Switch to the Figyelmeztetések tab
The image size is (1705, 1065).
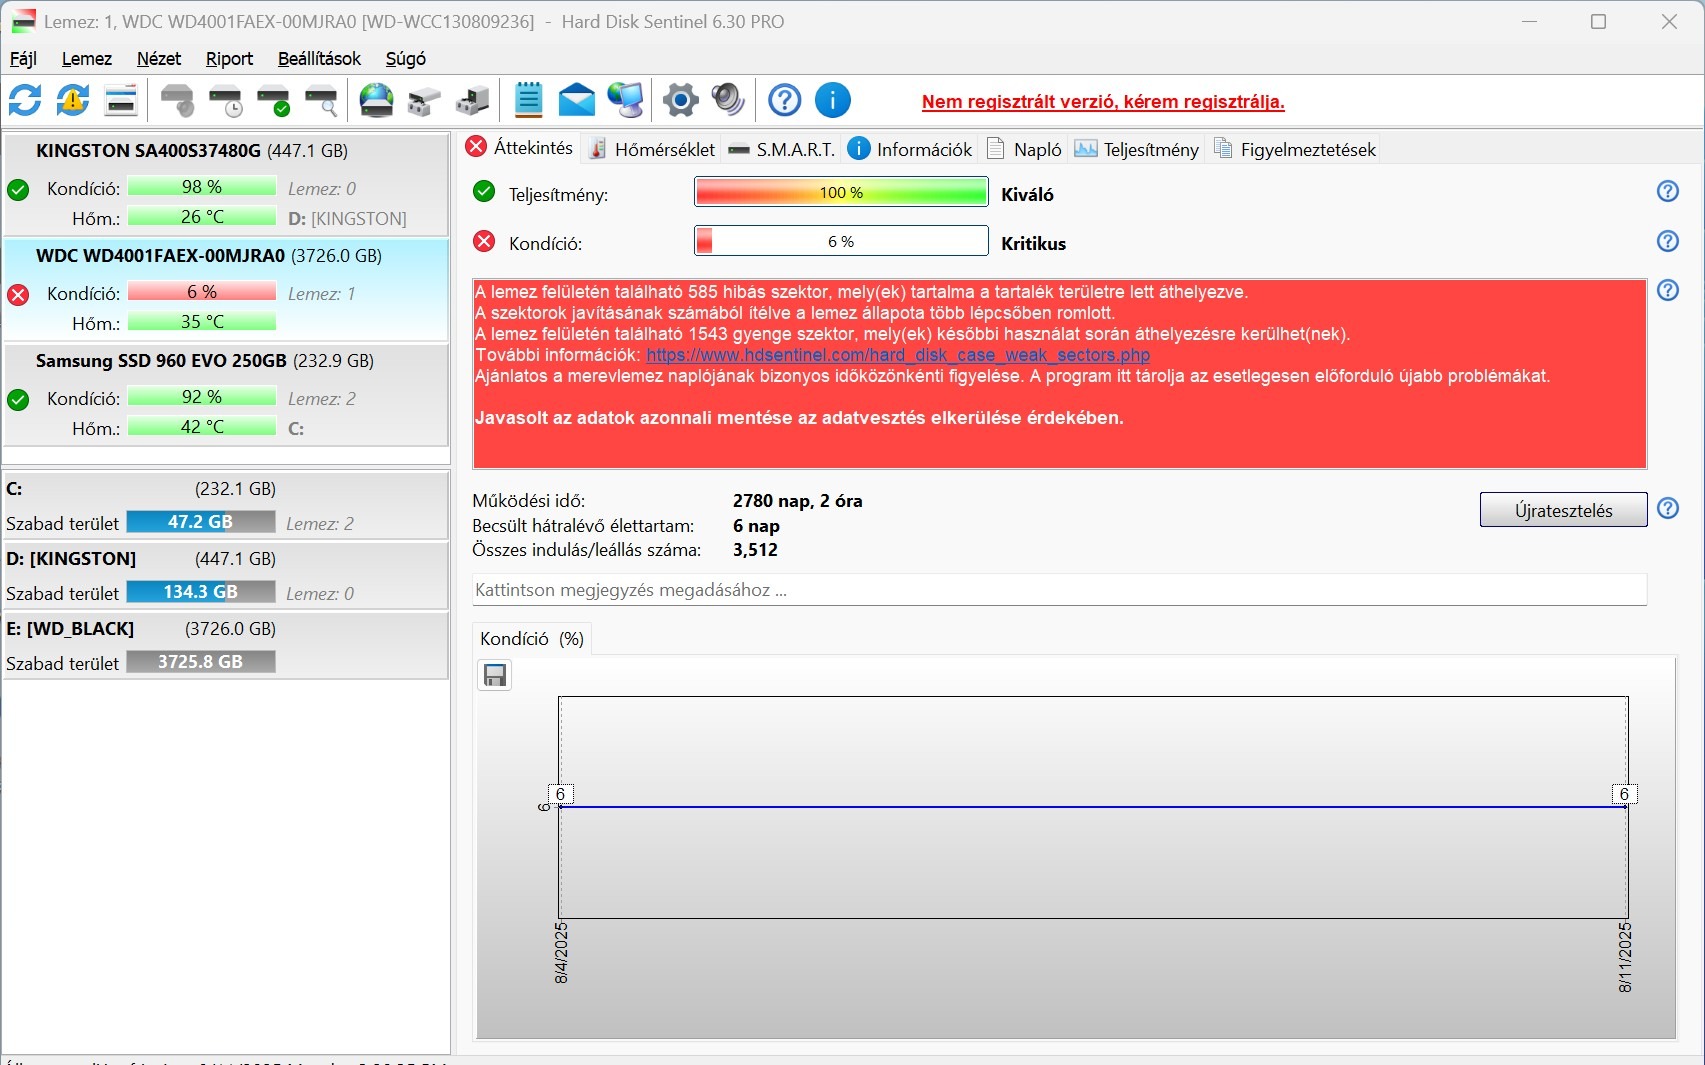[1295, 149]
